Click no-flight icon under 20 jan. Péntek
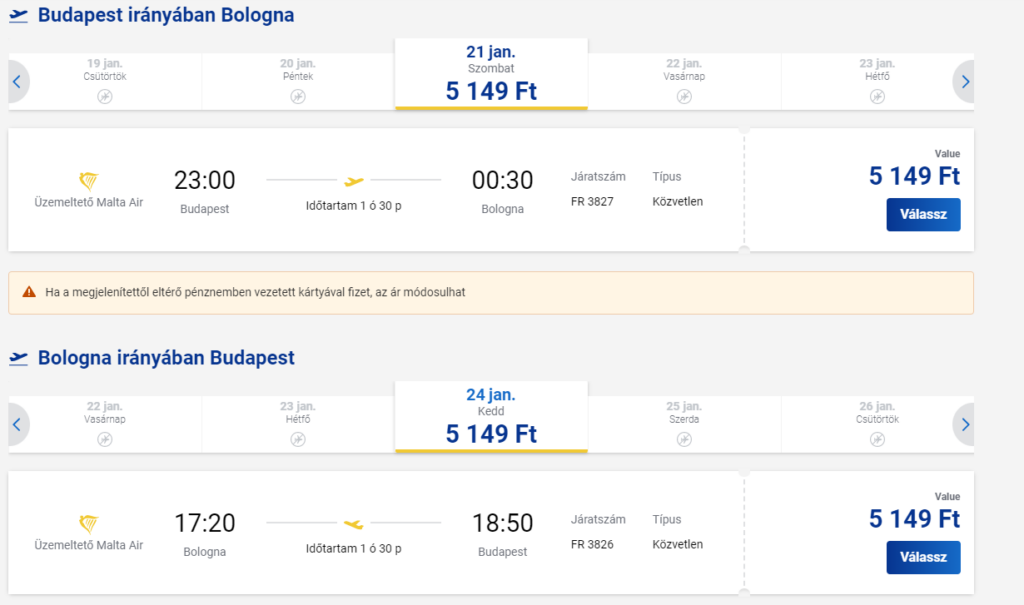 pyautogui.click(x=298, y=96)
